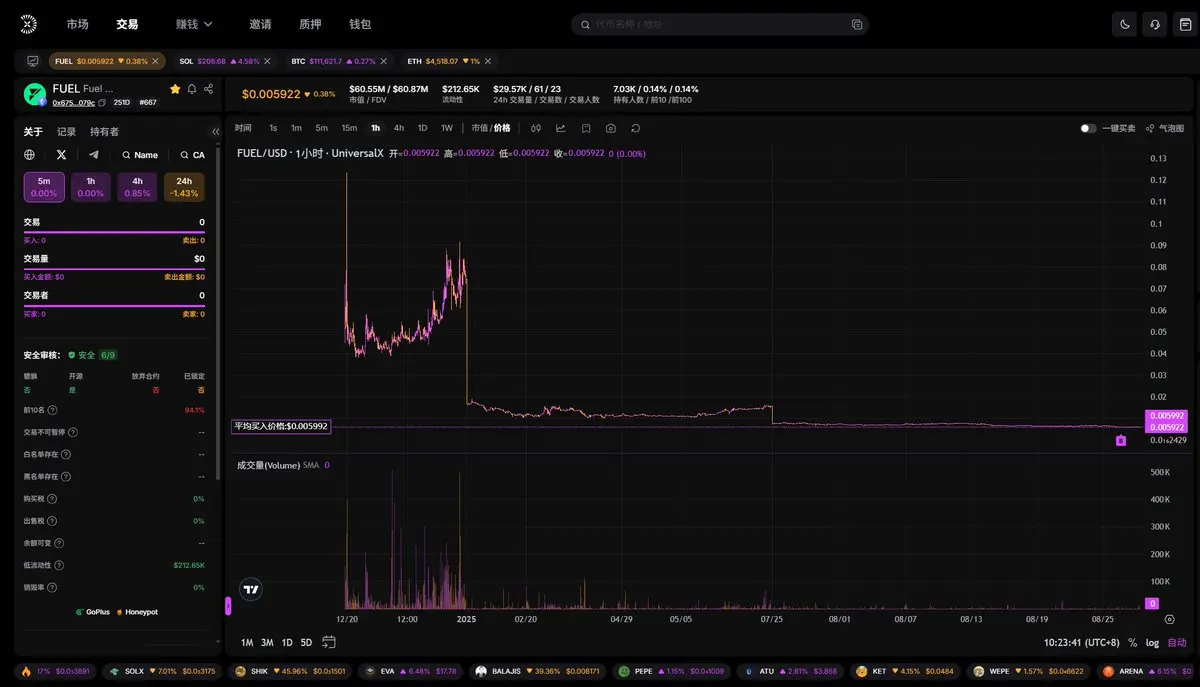
Task: Toggle the 一键买卖 quick trade switch
Action: 1088,128
